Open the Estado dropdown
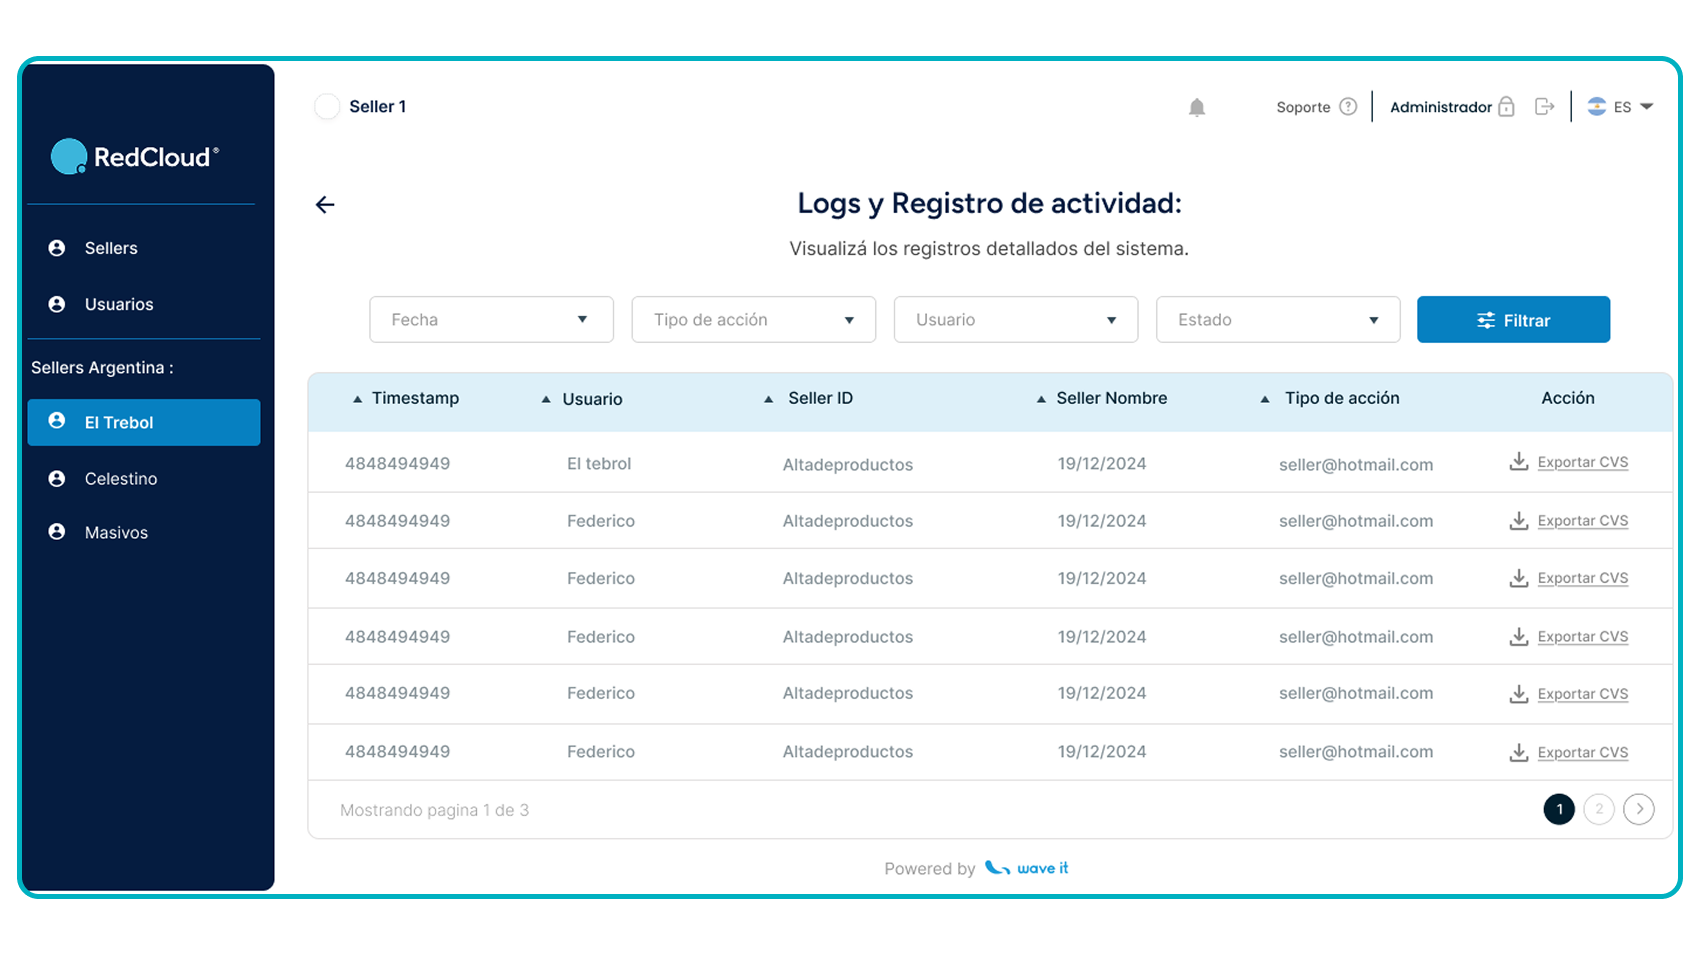This screenshot has height=954, width=1700. [1278, 320]
